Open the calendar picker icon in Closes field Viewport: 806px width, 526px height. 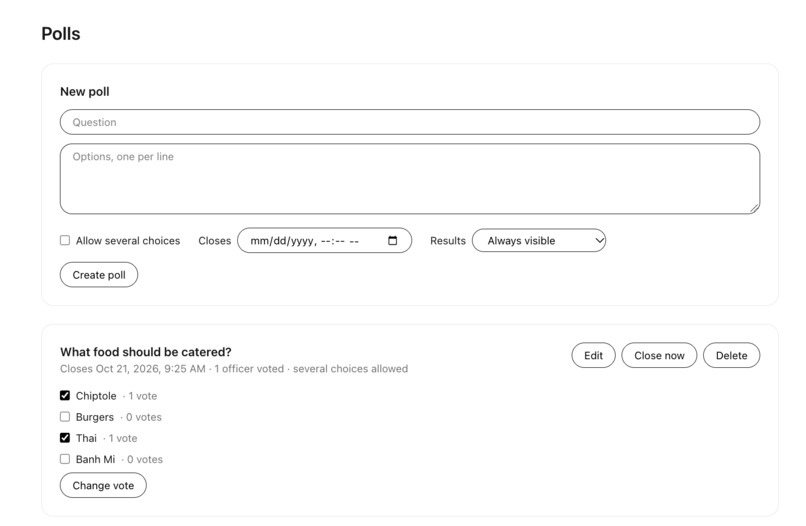coord(393,240)
